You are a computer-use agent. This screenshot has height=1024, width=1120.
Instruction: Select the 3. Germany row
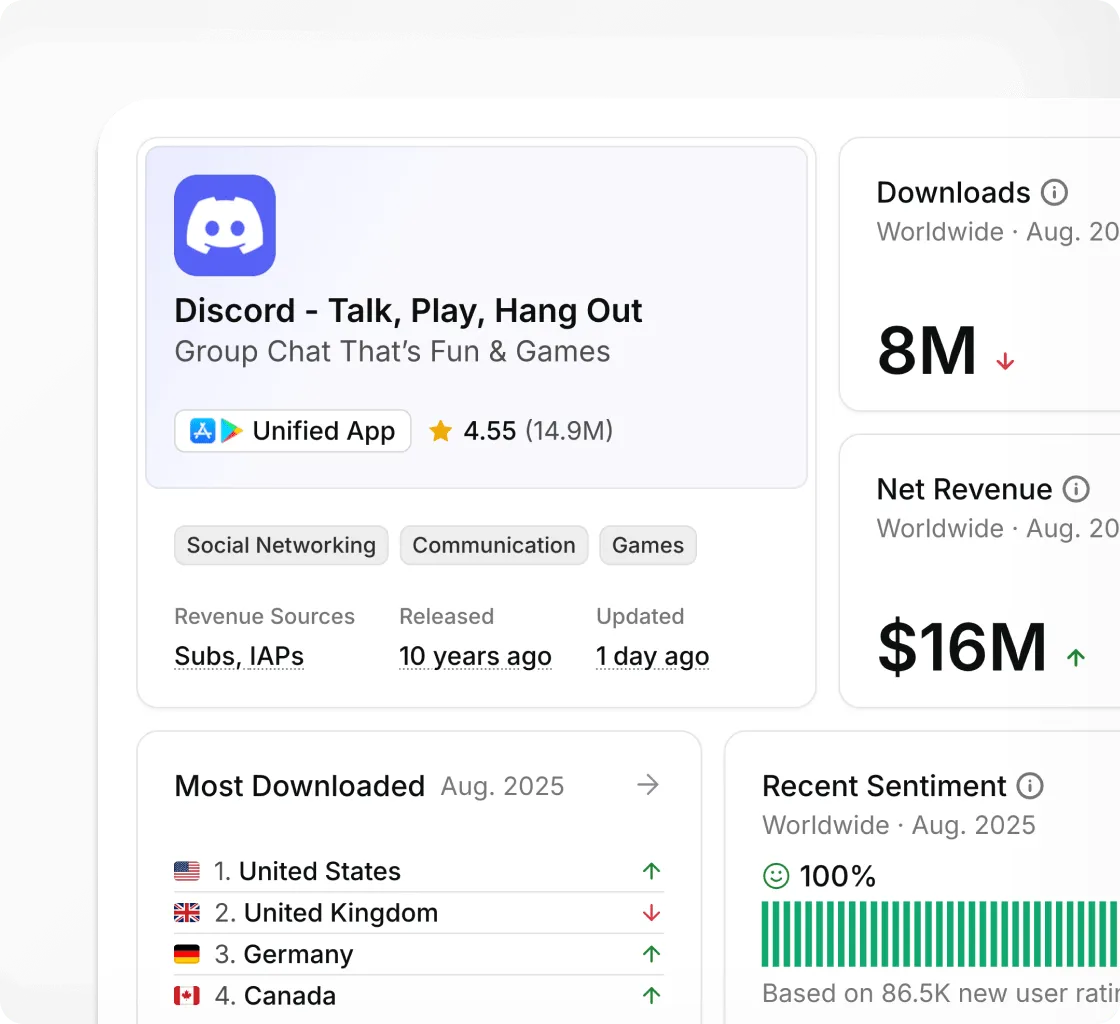tap(419, 954)
